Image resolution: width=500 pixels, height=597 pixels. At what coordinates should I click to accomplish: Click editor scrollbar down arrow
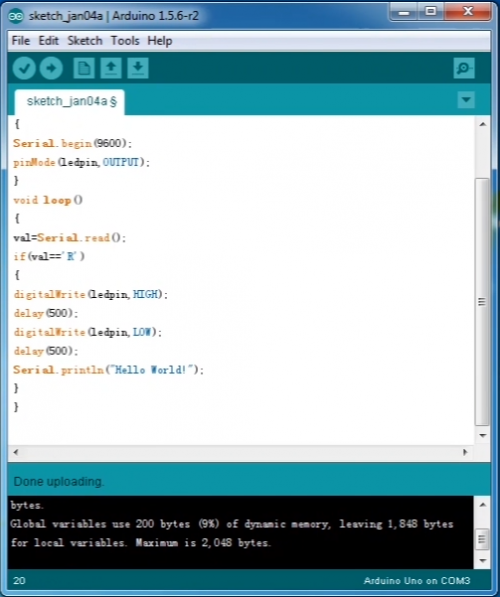(x=482, y=435)
